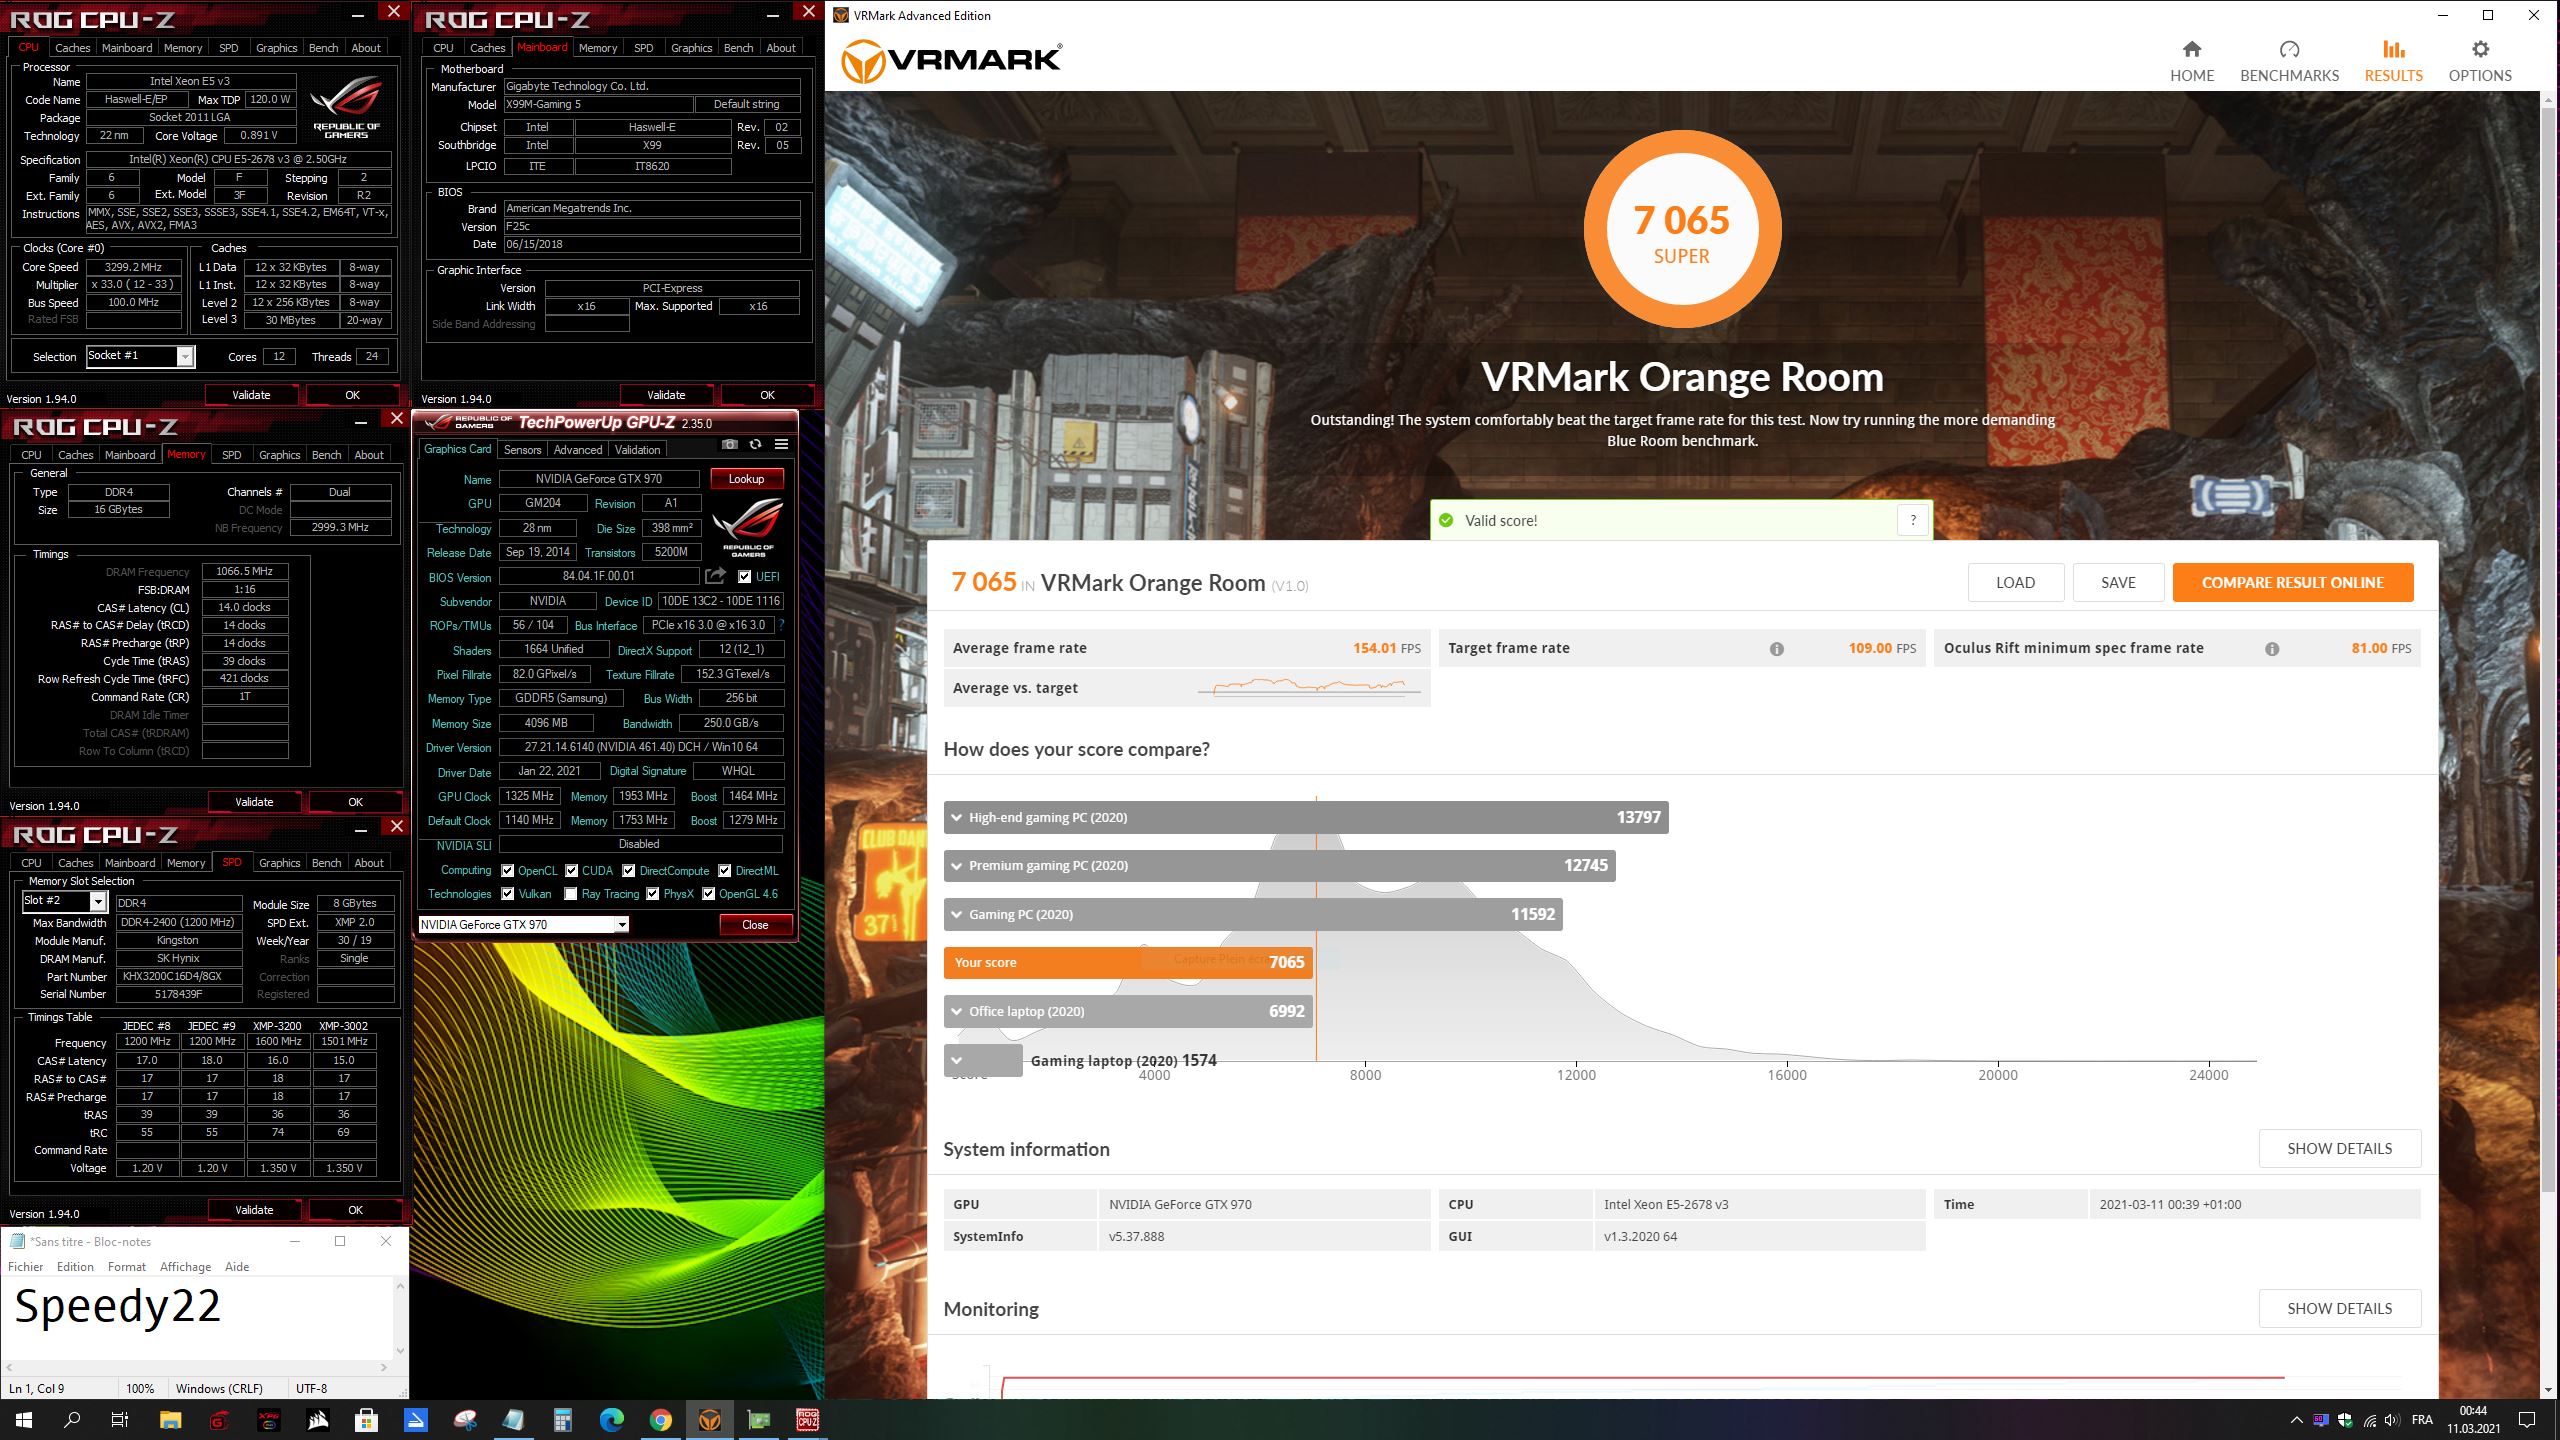Take GPU-Z screenshot with camera icon

(730, 445)
